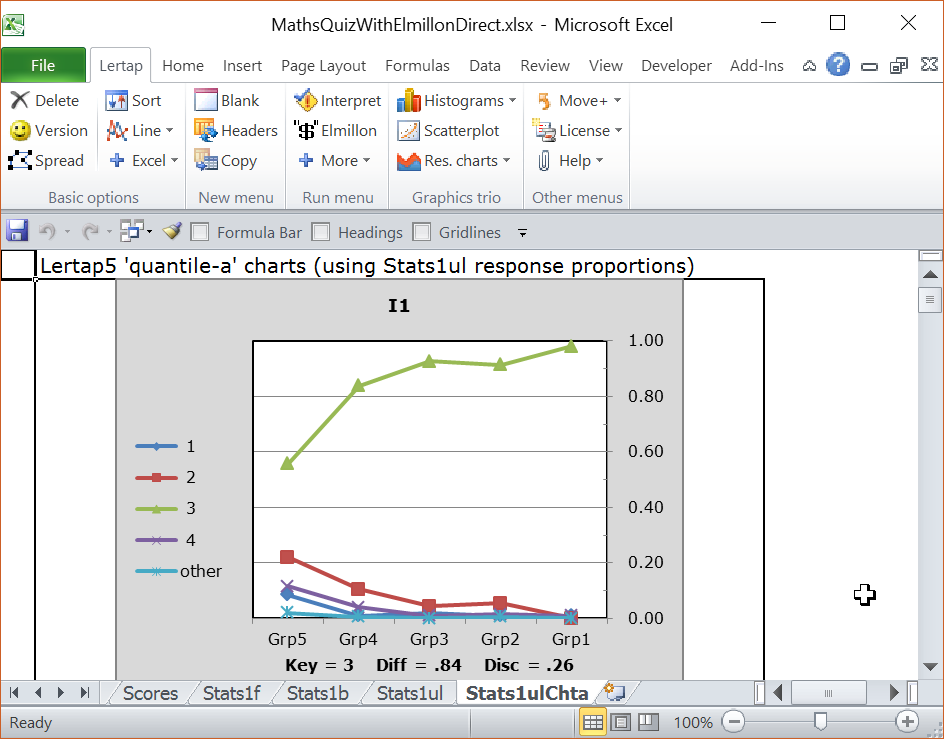This screenshot has width=944, height=739.
Task: Click the Redo arrow icon
Action: [90, 231]
